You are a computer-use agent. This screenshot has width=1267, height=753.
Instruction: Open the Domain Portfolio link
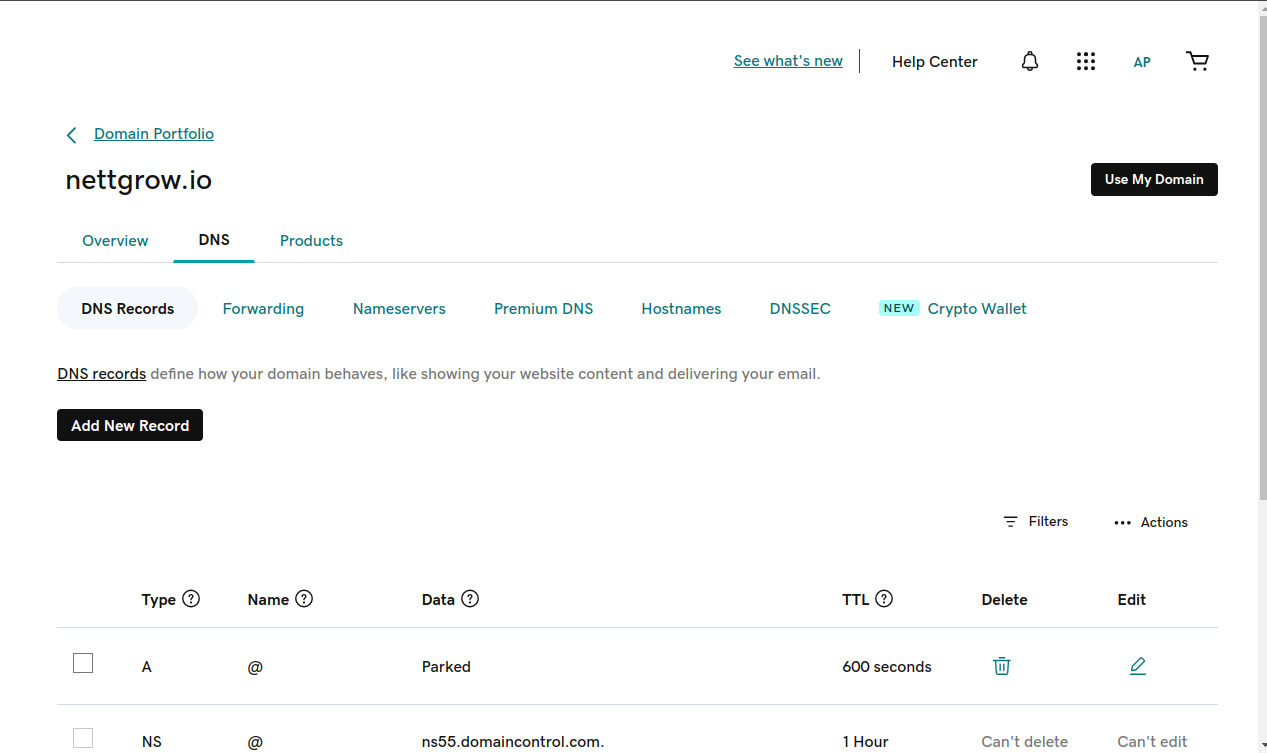(x=154, y=134)
